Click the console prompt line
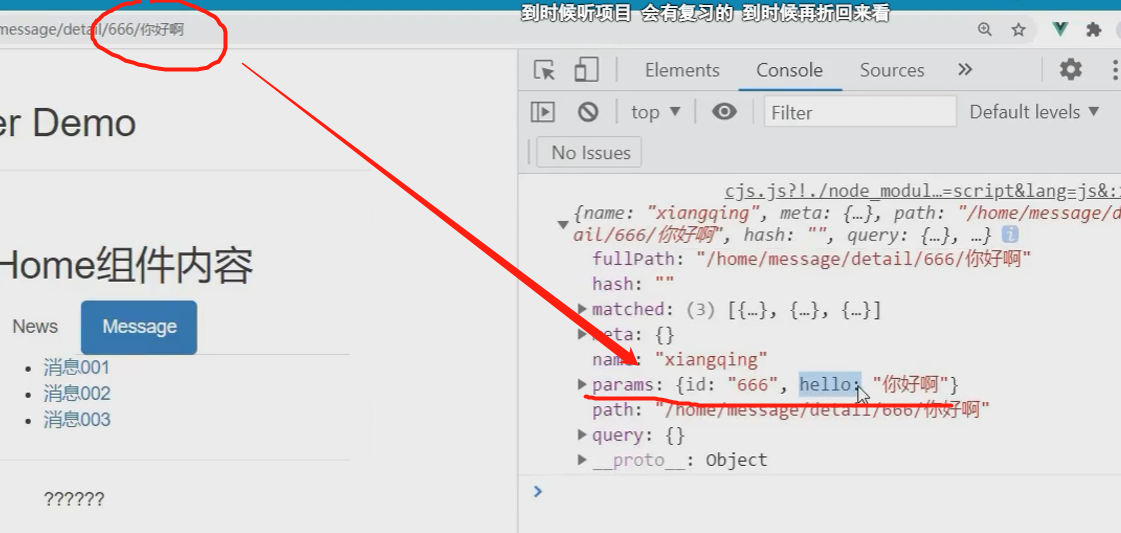The width and height of the screenshot is (1121, 533). point(819,492)
